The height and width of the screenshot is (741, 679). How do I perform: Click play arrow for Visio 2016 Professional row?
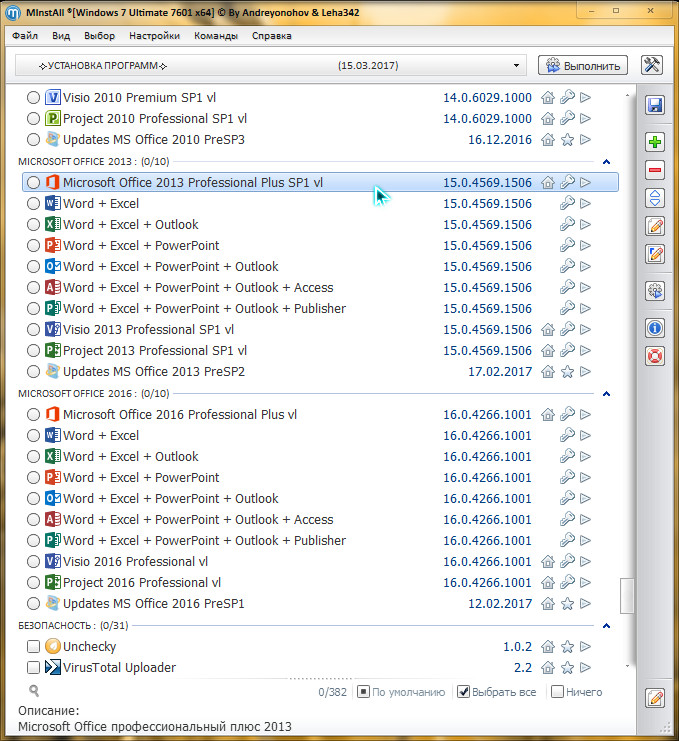585,561
